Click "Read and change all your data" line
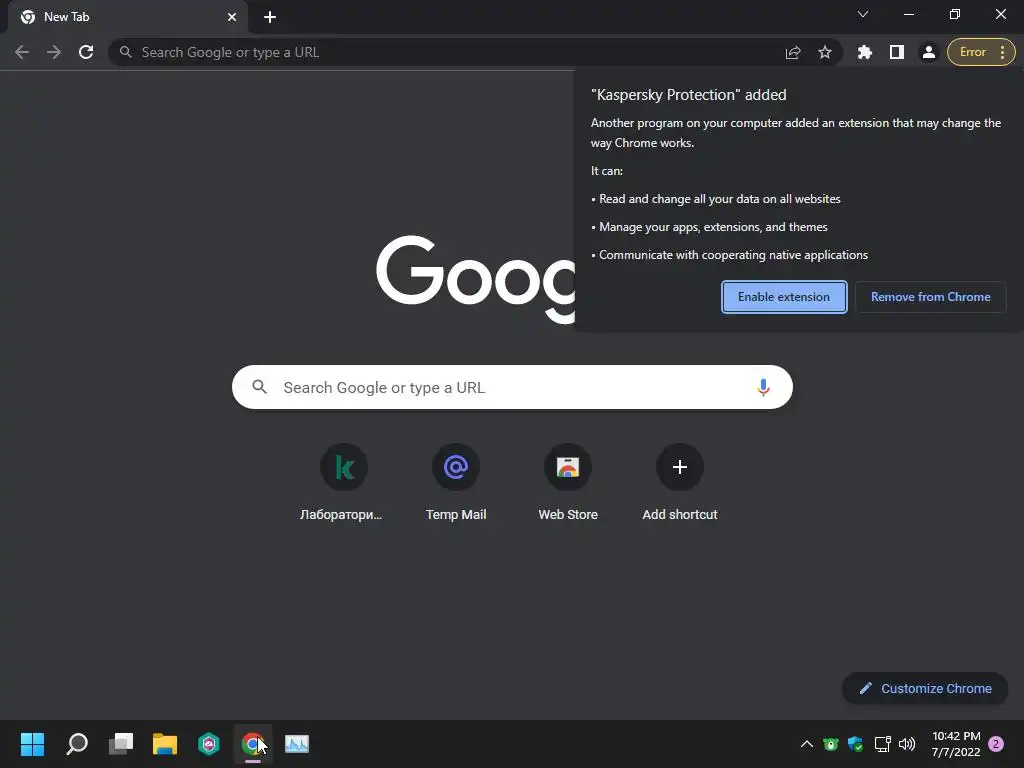The image size is (1024, 768). 720,199
